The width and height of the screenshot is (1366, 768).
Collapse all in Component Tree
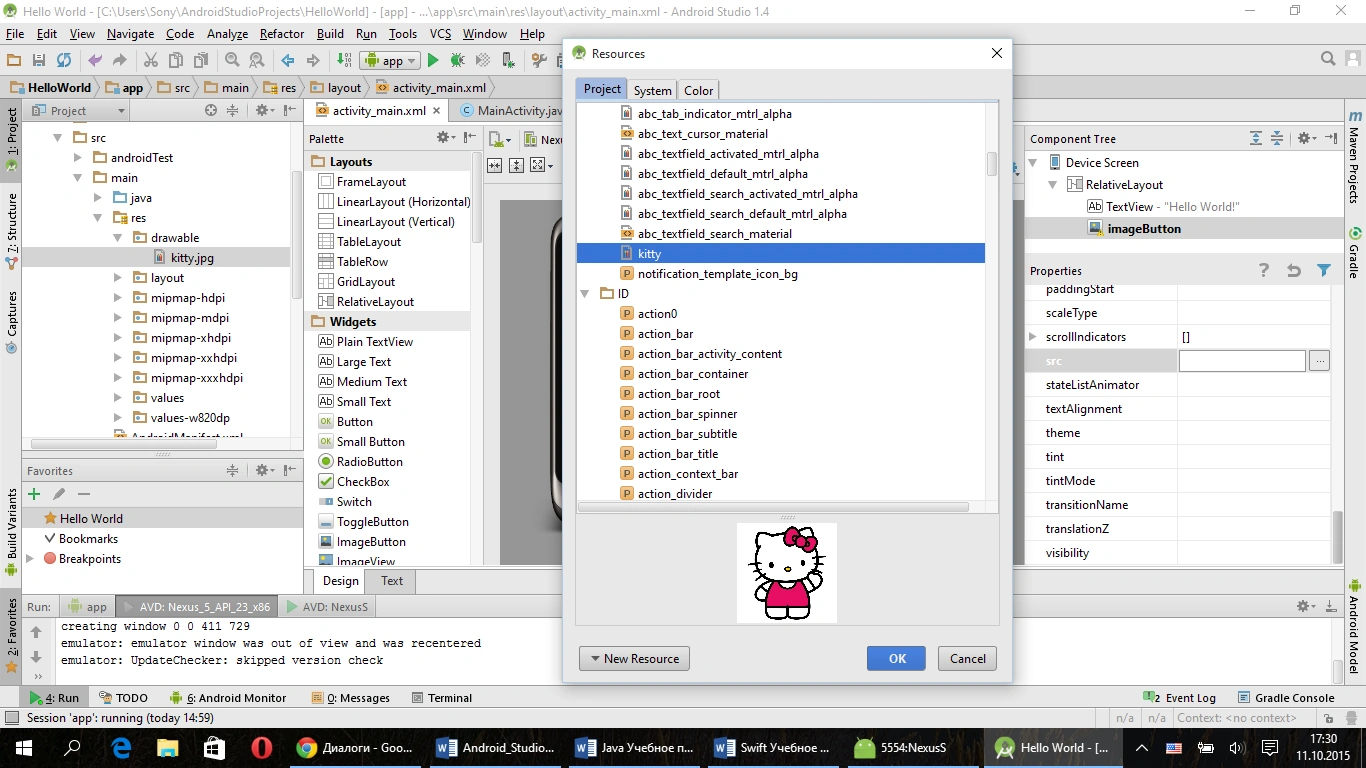click(x=1277, y=138)
